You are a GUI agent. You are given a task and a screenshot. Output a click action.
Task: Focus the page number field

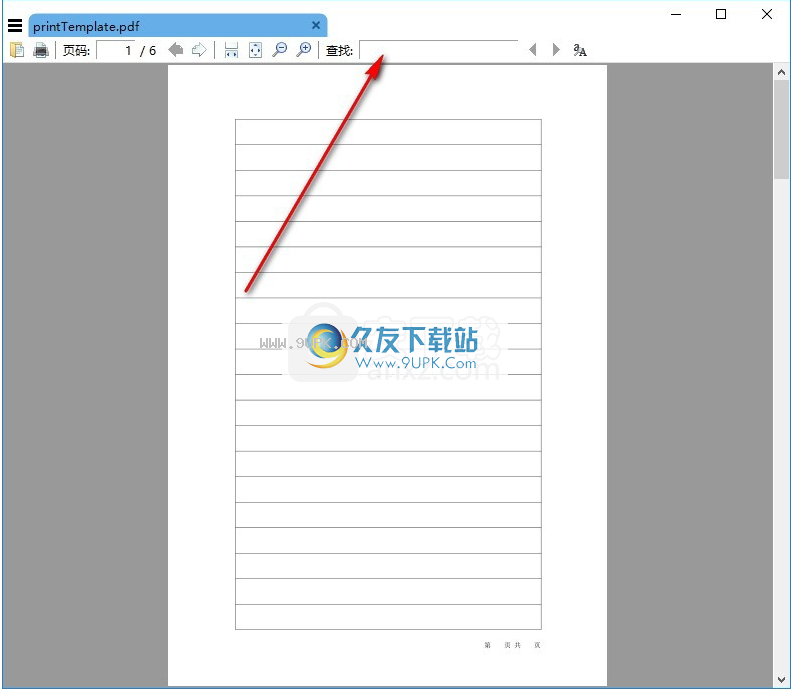click(116, 50)
